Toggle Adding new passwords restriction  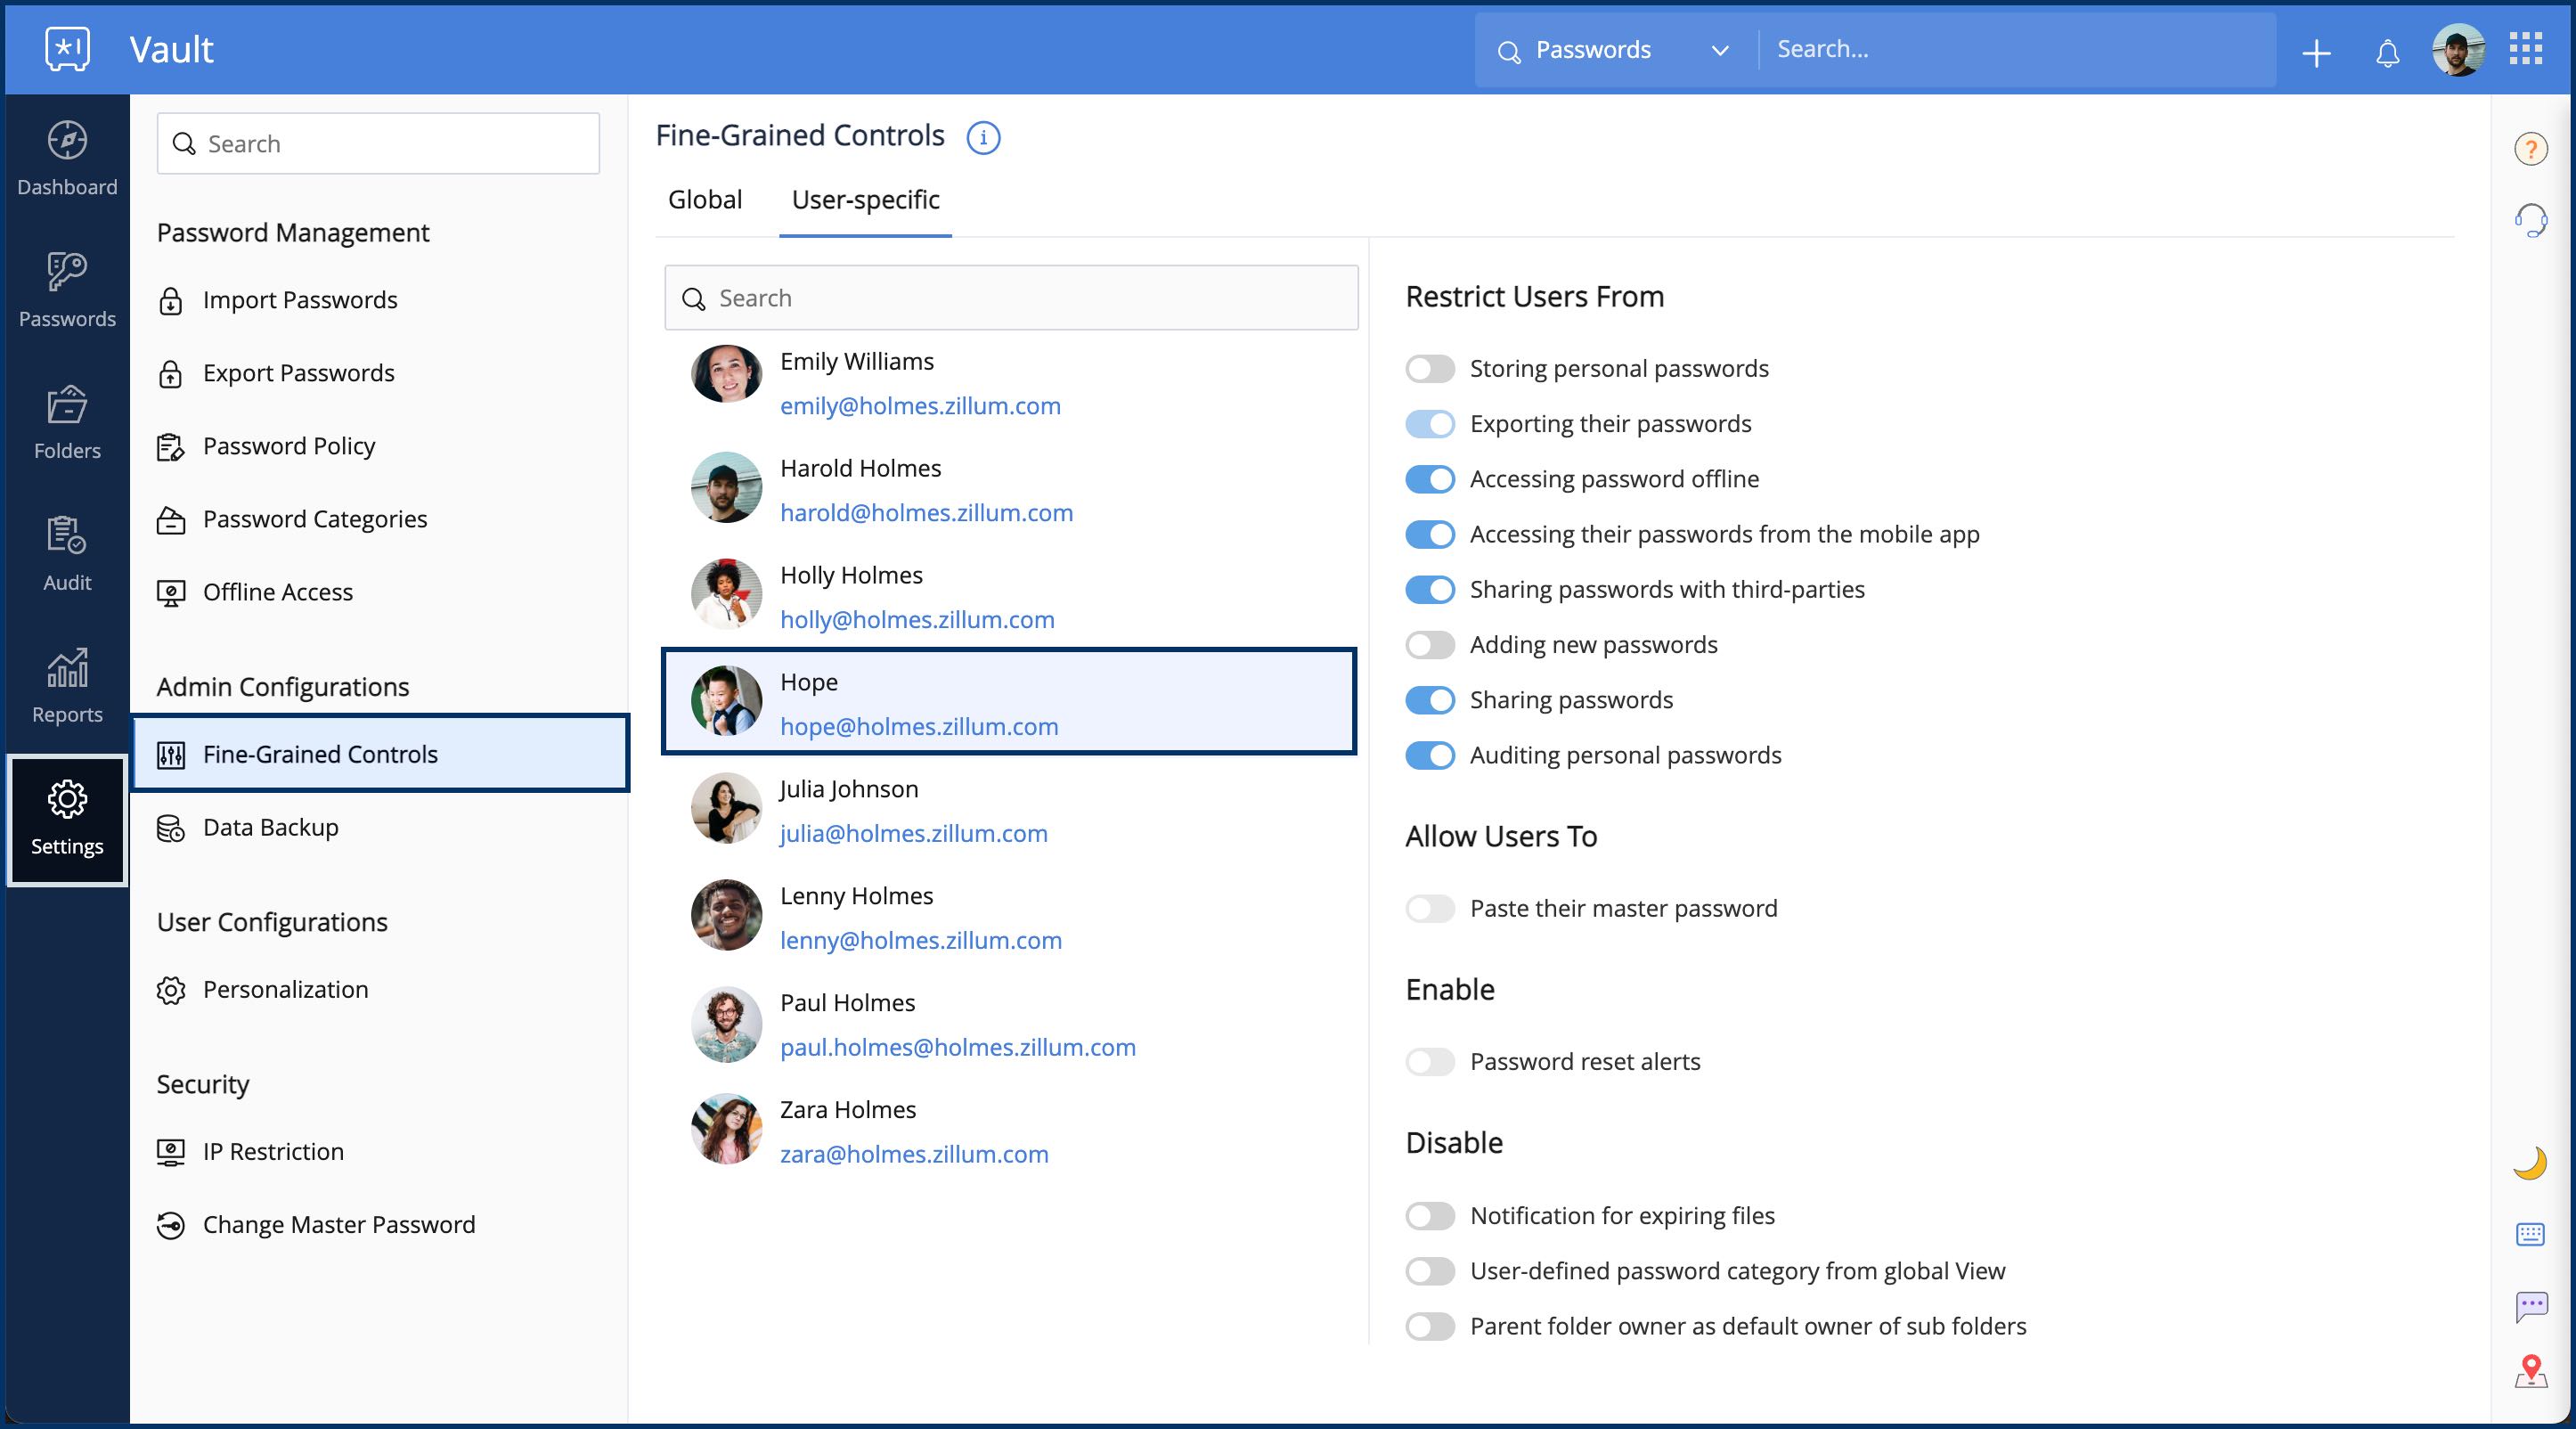pos(1430,645)
